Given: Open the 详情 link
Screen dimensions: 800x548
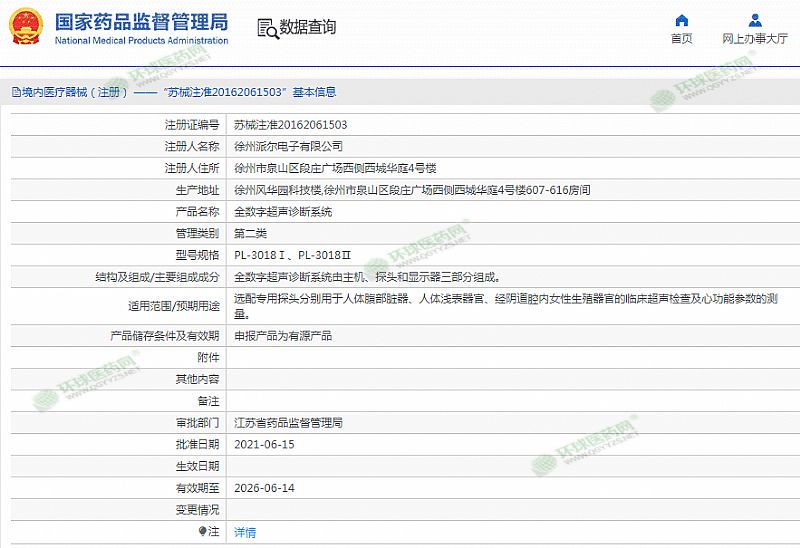Looking at the screenshot, I should (245, 532).
